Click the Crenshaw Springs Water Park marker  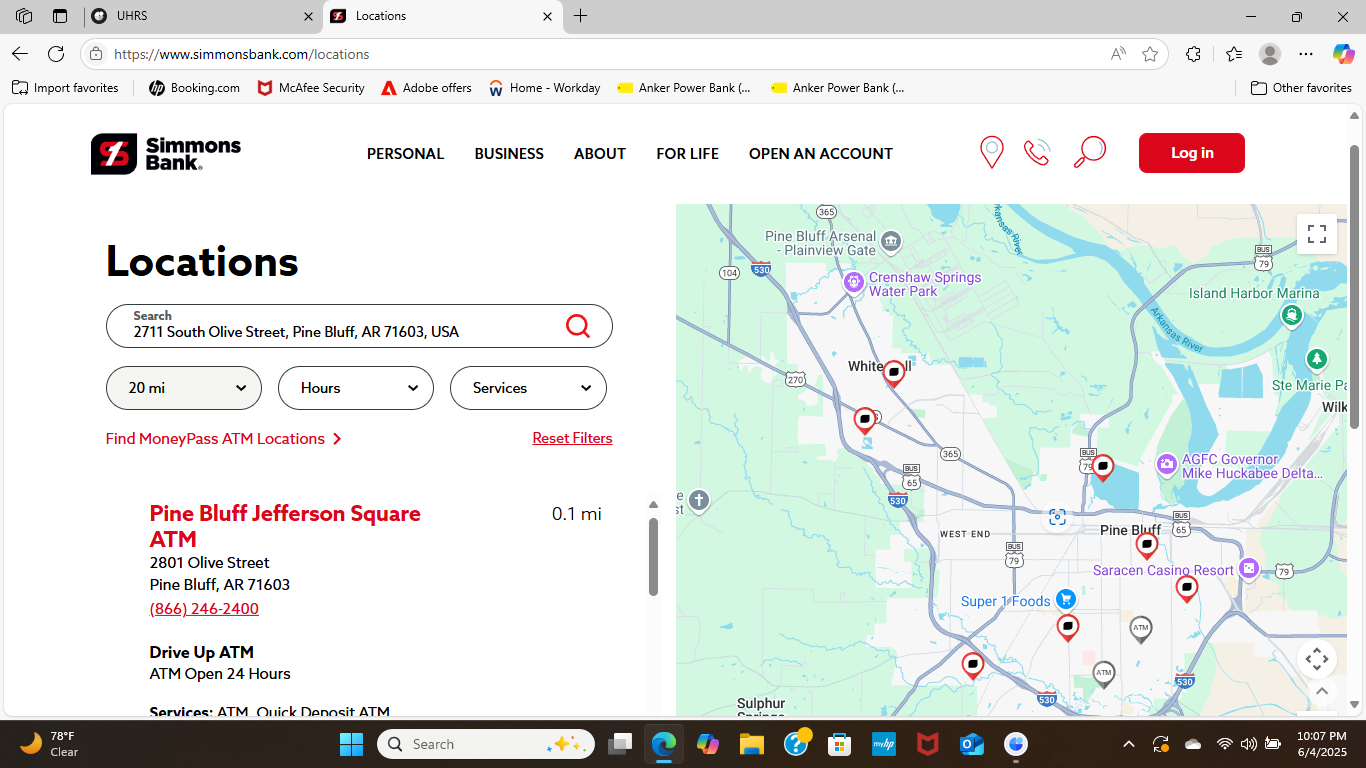853,283
